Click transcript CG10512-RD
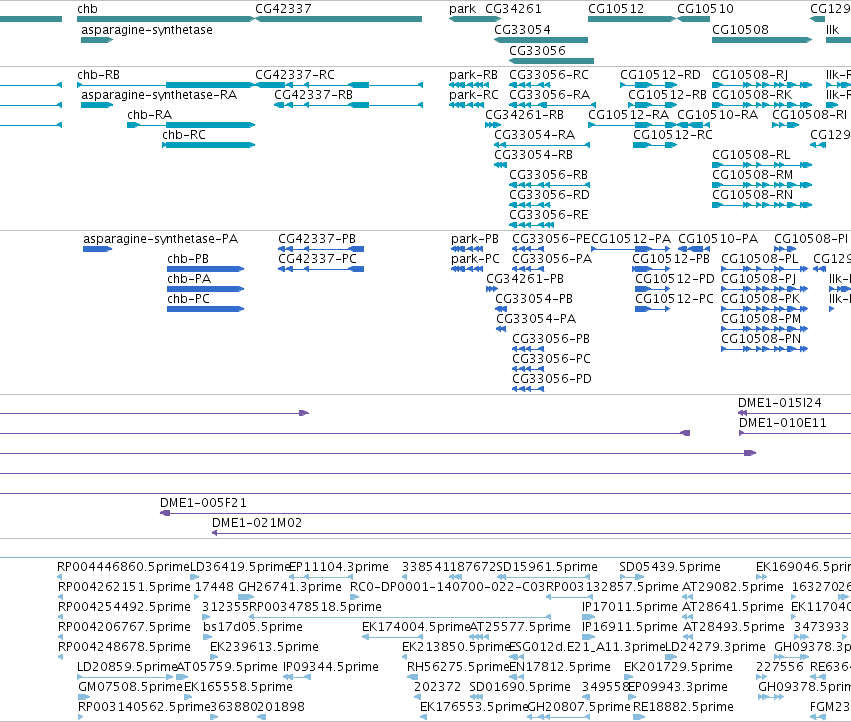851x722 pixels. (x=648, y=85)
